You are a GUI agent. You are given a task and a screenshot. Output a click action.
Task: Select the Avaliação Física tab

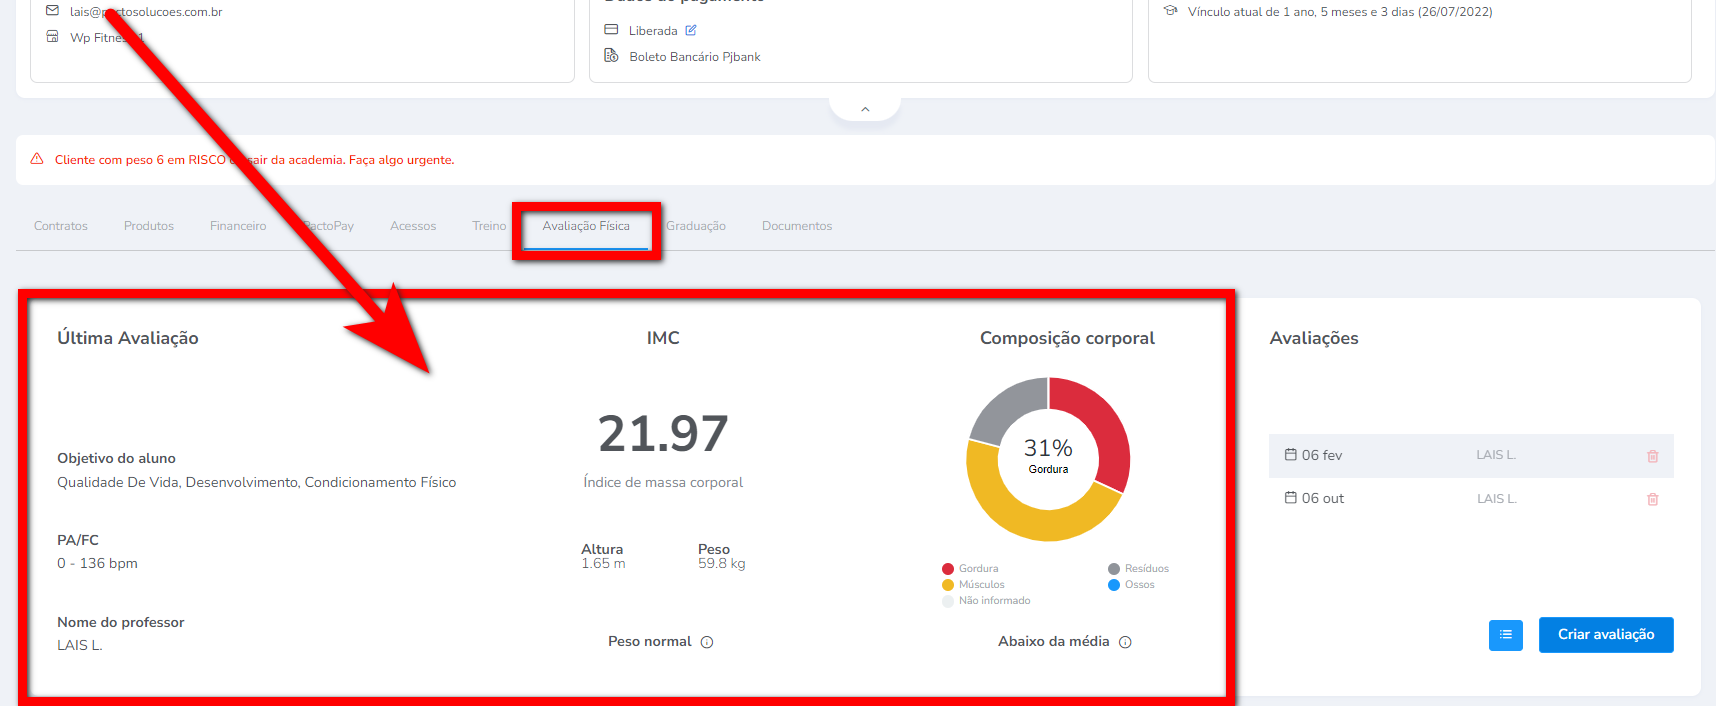point(586,226)
